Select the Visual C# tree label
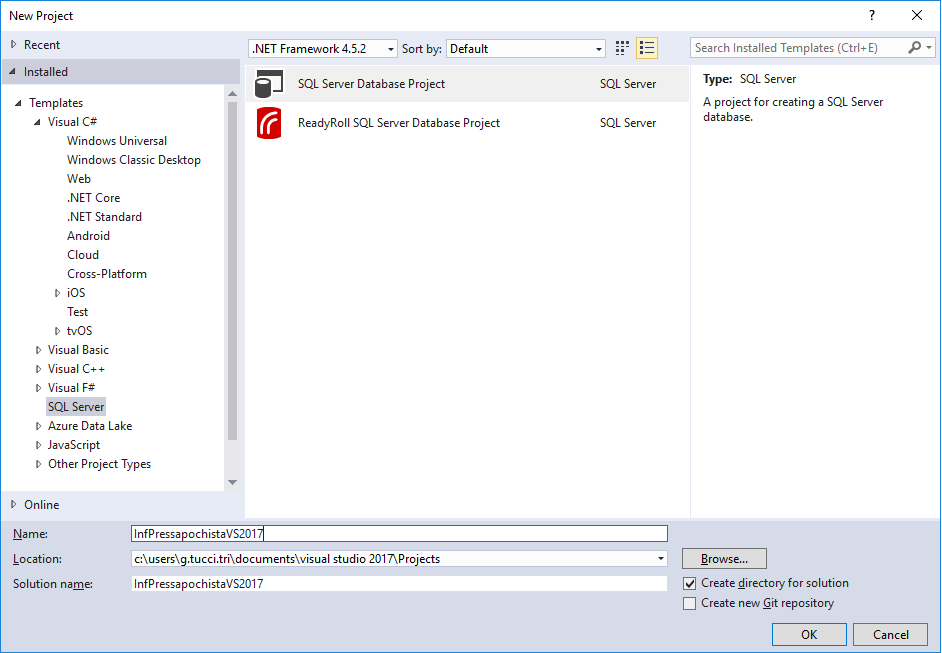The width and height of the screenshot is (942, 653). 72,122
